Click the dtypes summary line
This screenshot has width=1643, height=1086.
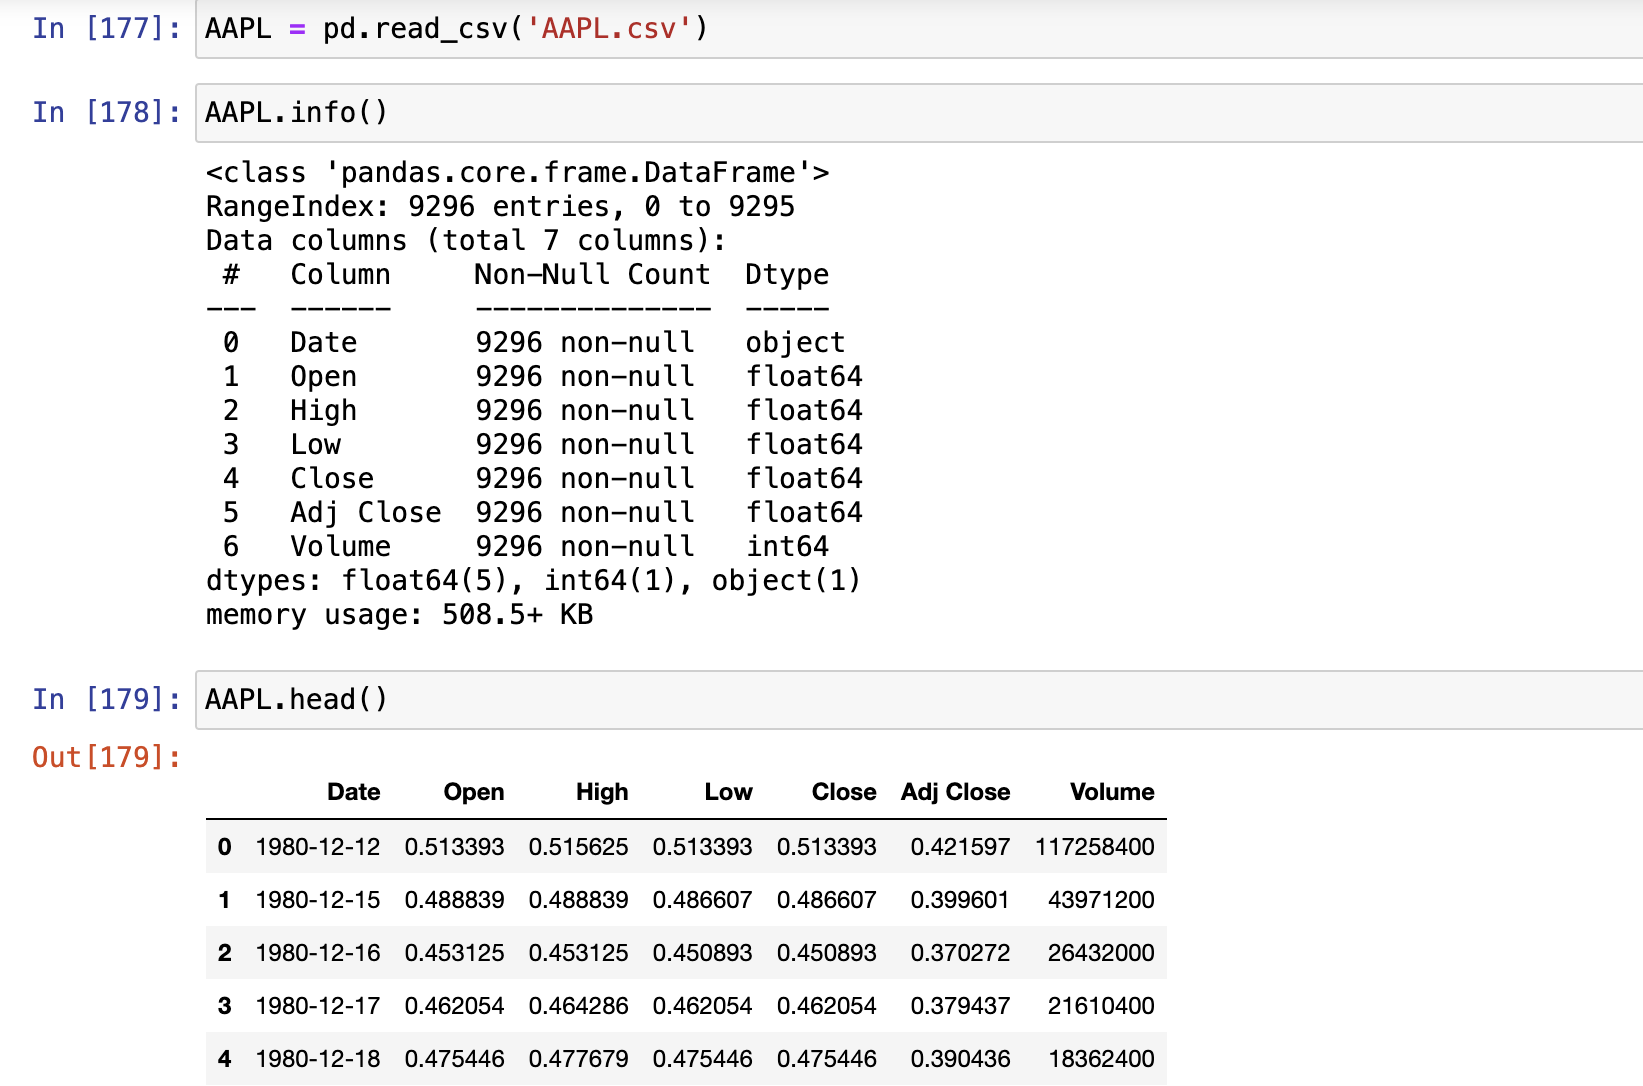(533, 581)
